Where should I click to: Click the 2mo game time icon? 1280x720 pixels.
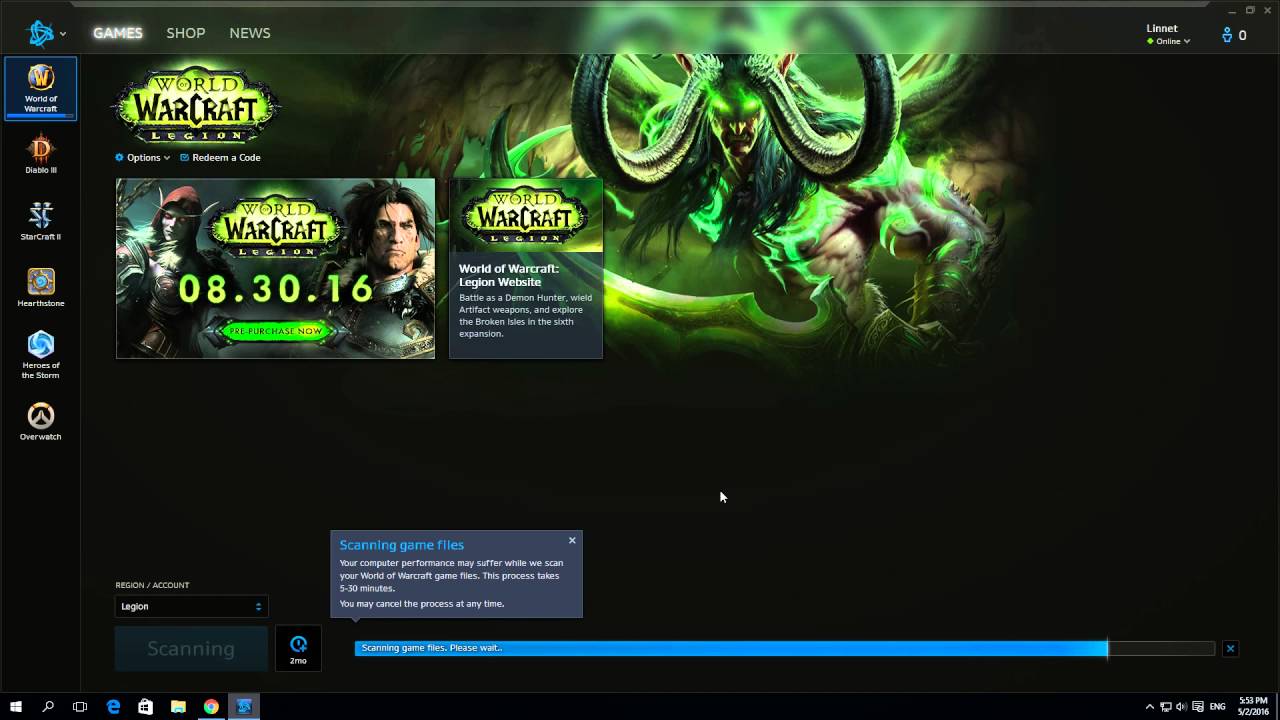(298, 648)
